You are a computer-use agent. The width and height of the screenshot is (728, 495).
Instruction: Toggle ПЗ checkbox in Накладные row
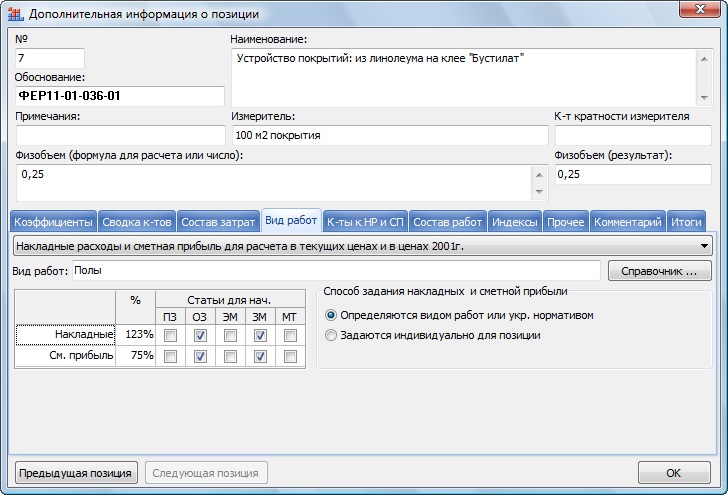point(170,335)
